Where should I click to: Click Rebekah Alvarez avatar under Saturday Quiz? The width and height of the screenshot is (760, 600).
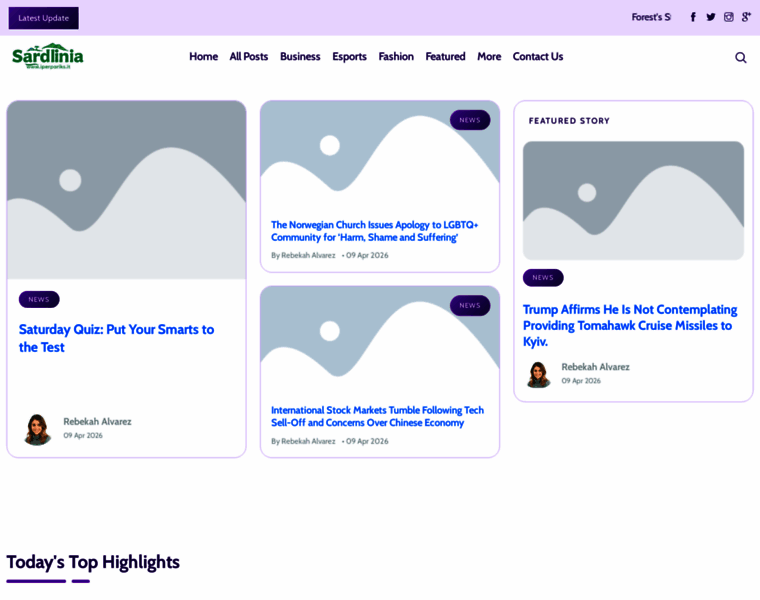pyautogui.click(x=37, y=429)
